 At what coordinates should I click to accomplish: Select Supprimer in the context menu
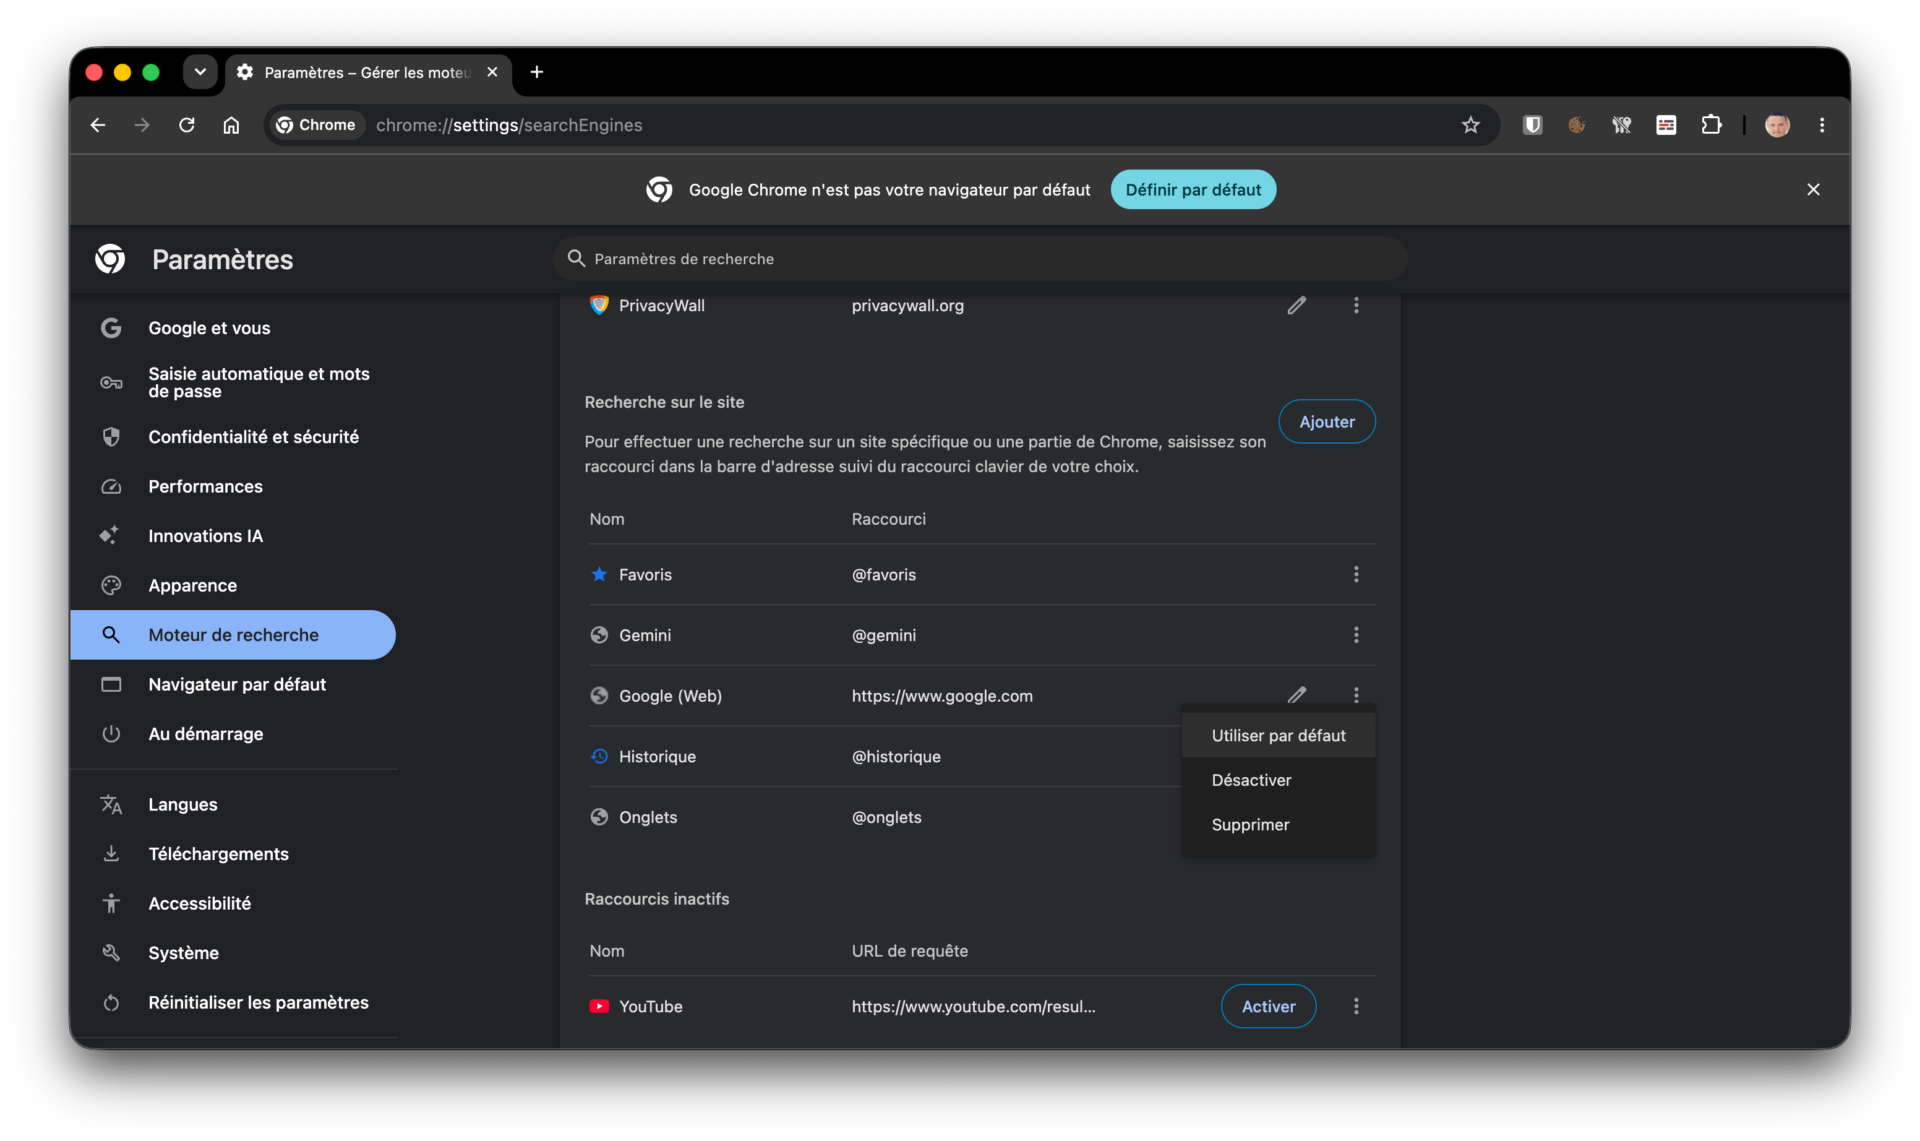[x=1278, y=824]
